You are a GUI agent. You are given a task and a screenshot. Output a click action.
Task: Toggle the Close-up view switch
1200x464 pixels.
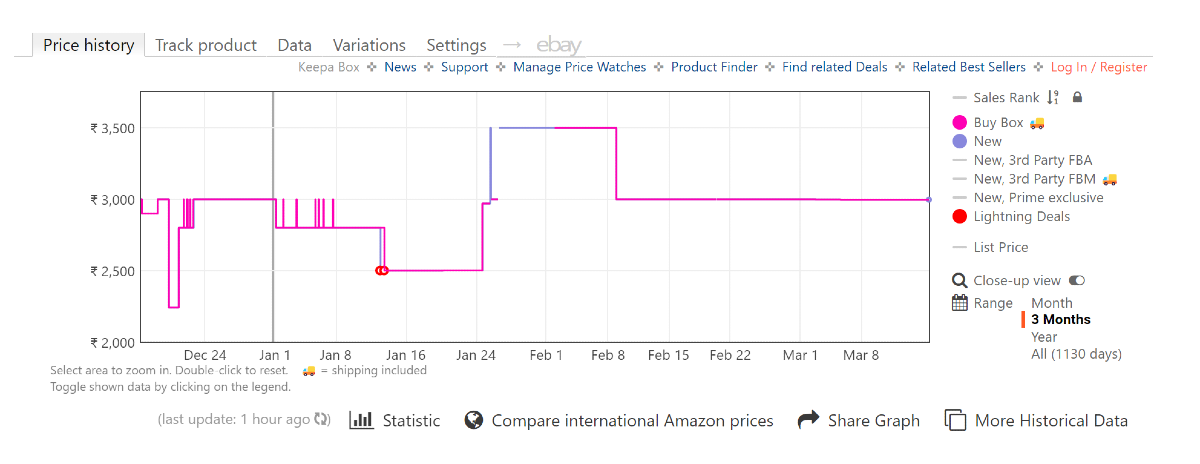tap(1077, 281)
